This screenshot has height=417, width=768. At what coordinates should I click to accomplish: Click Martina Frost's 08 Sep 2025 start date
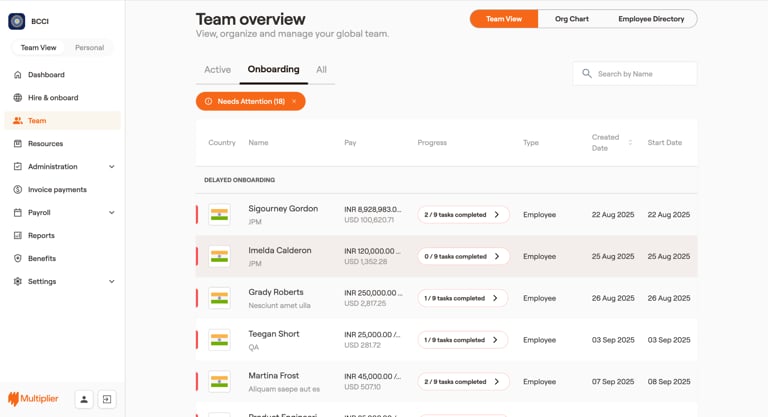pos(669,382)
